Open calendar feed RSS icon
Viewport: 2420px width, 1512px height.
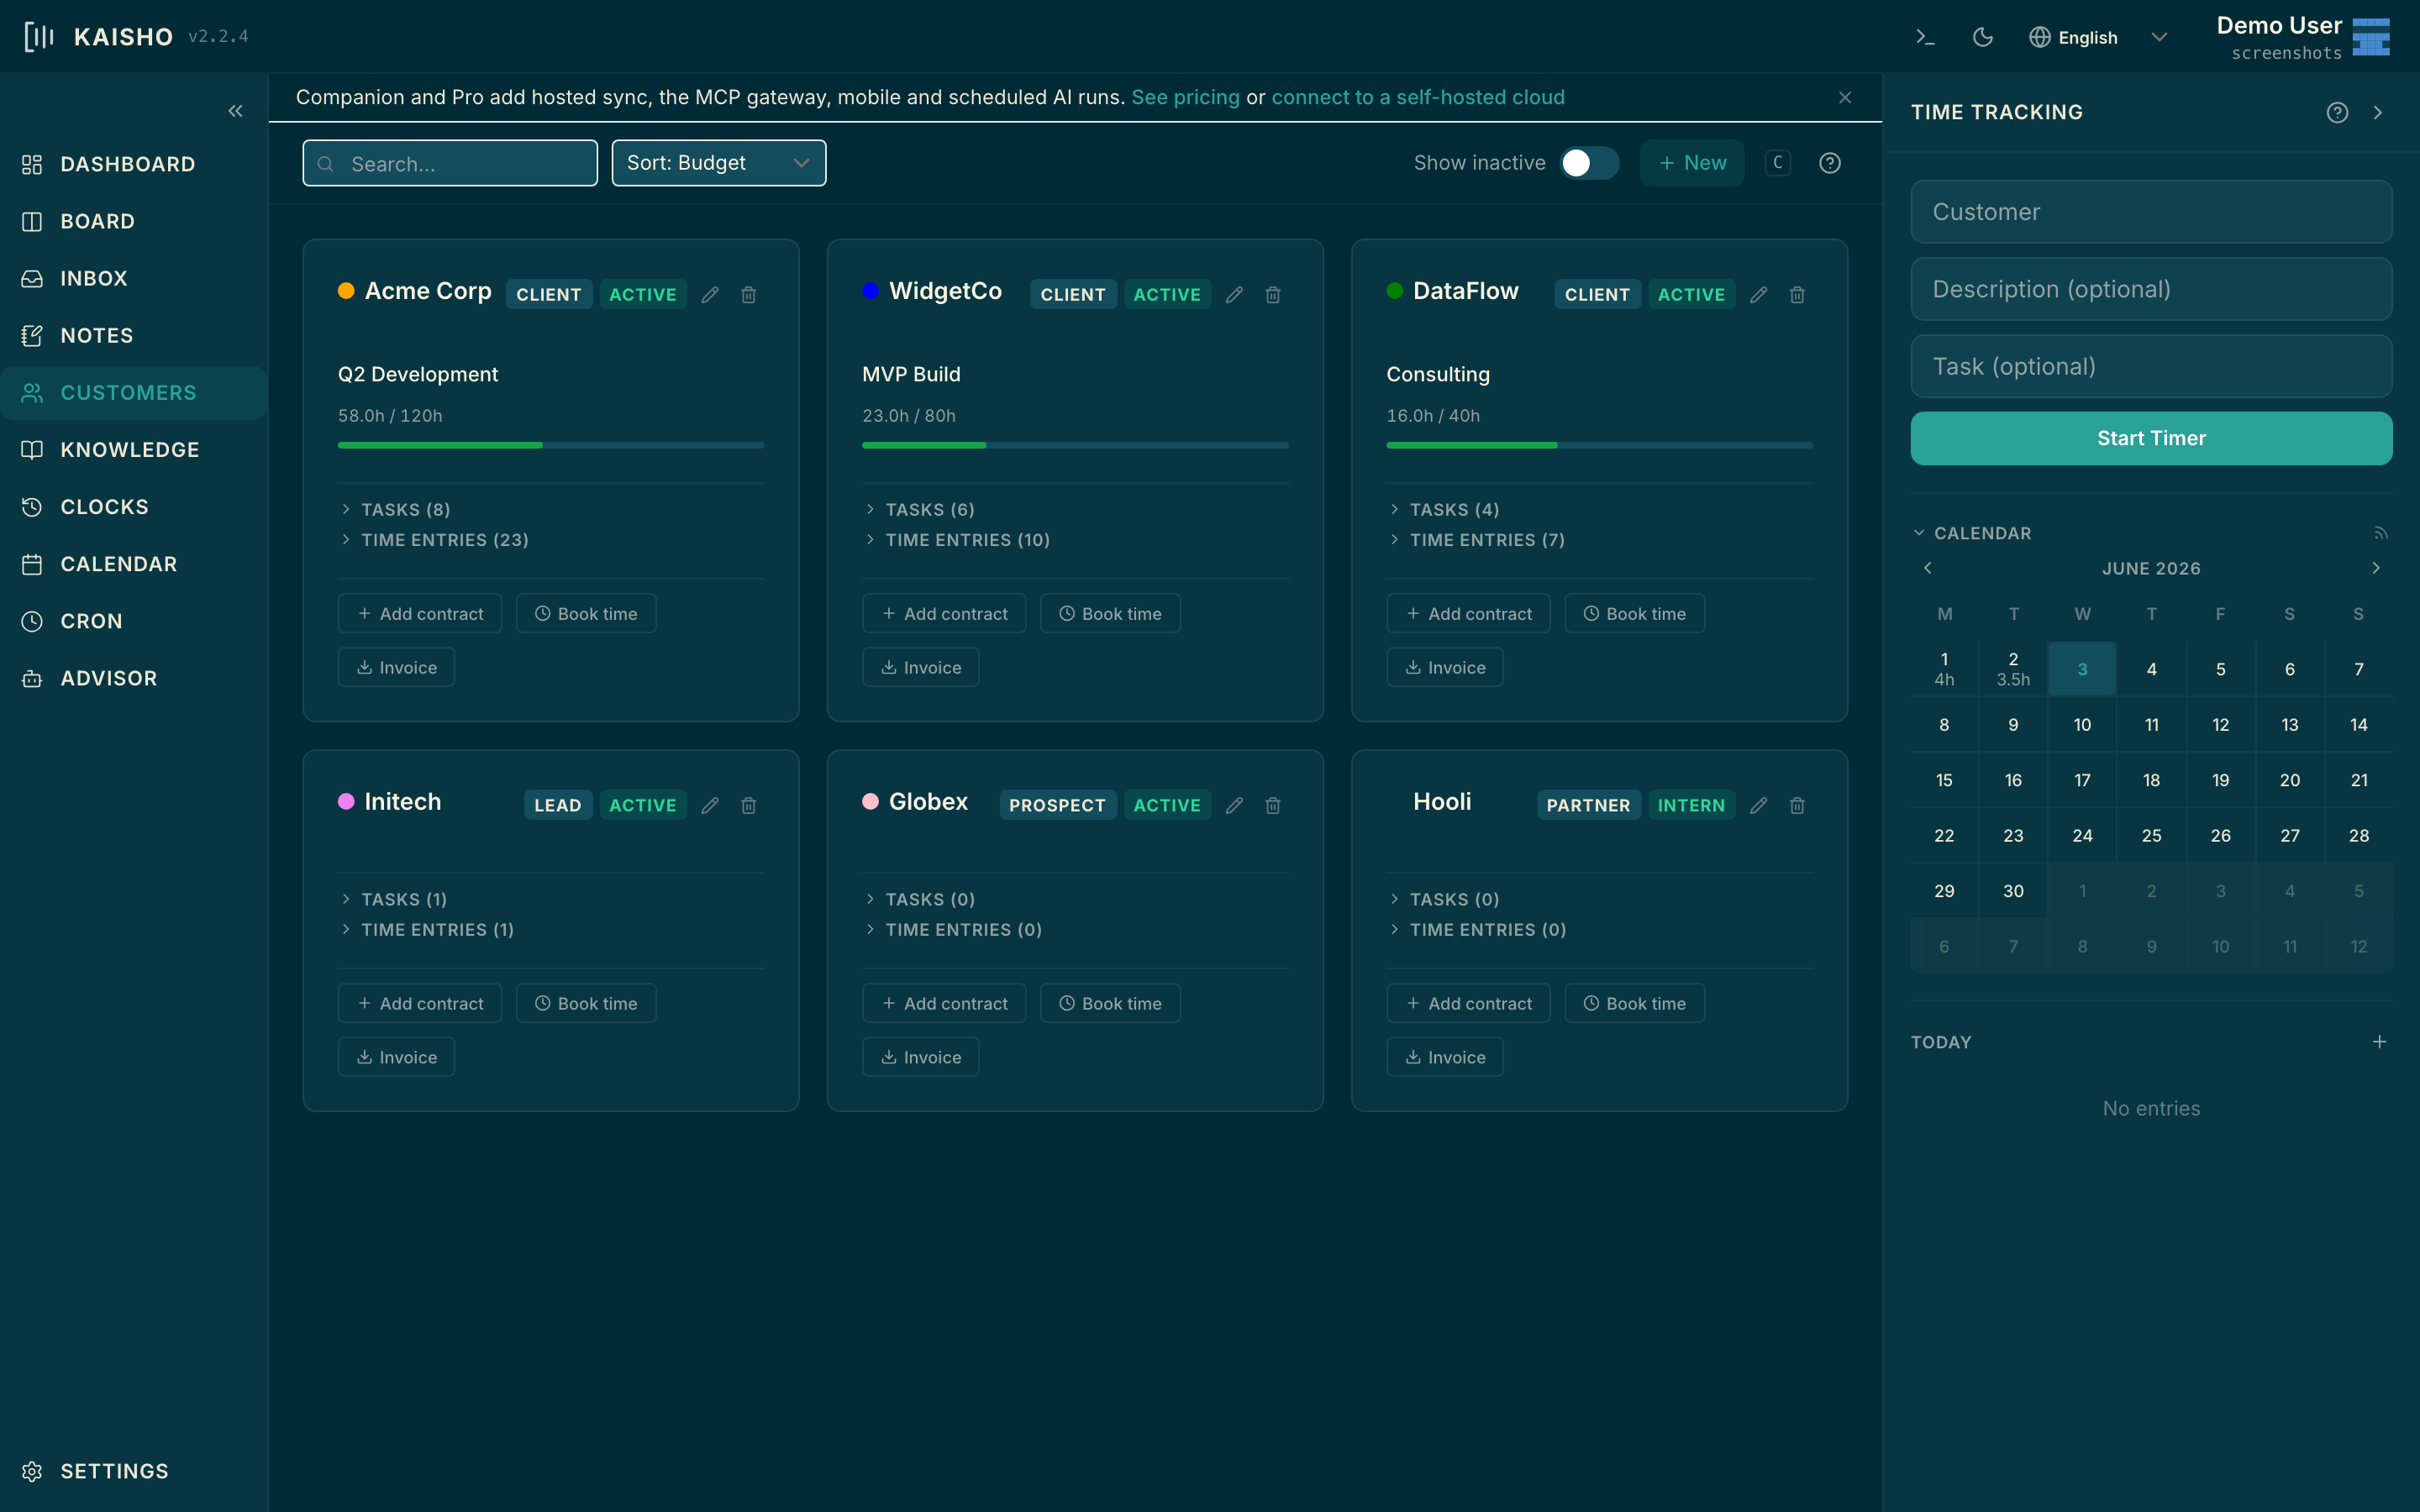click(x=2381, y=533)
